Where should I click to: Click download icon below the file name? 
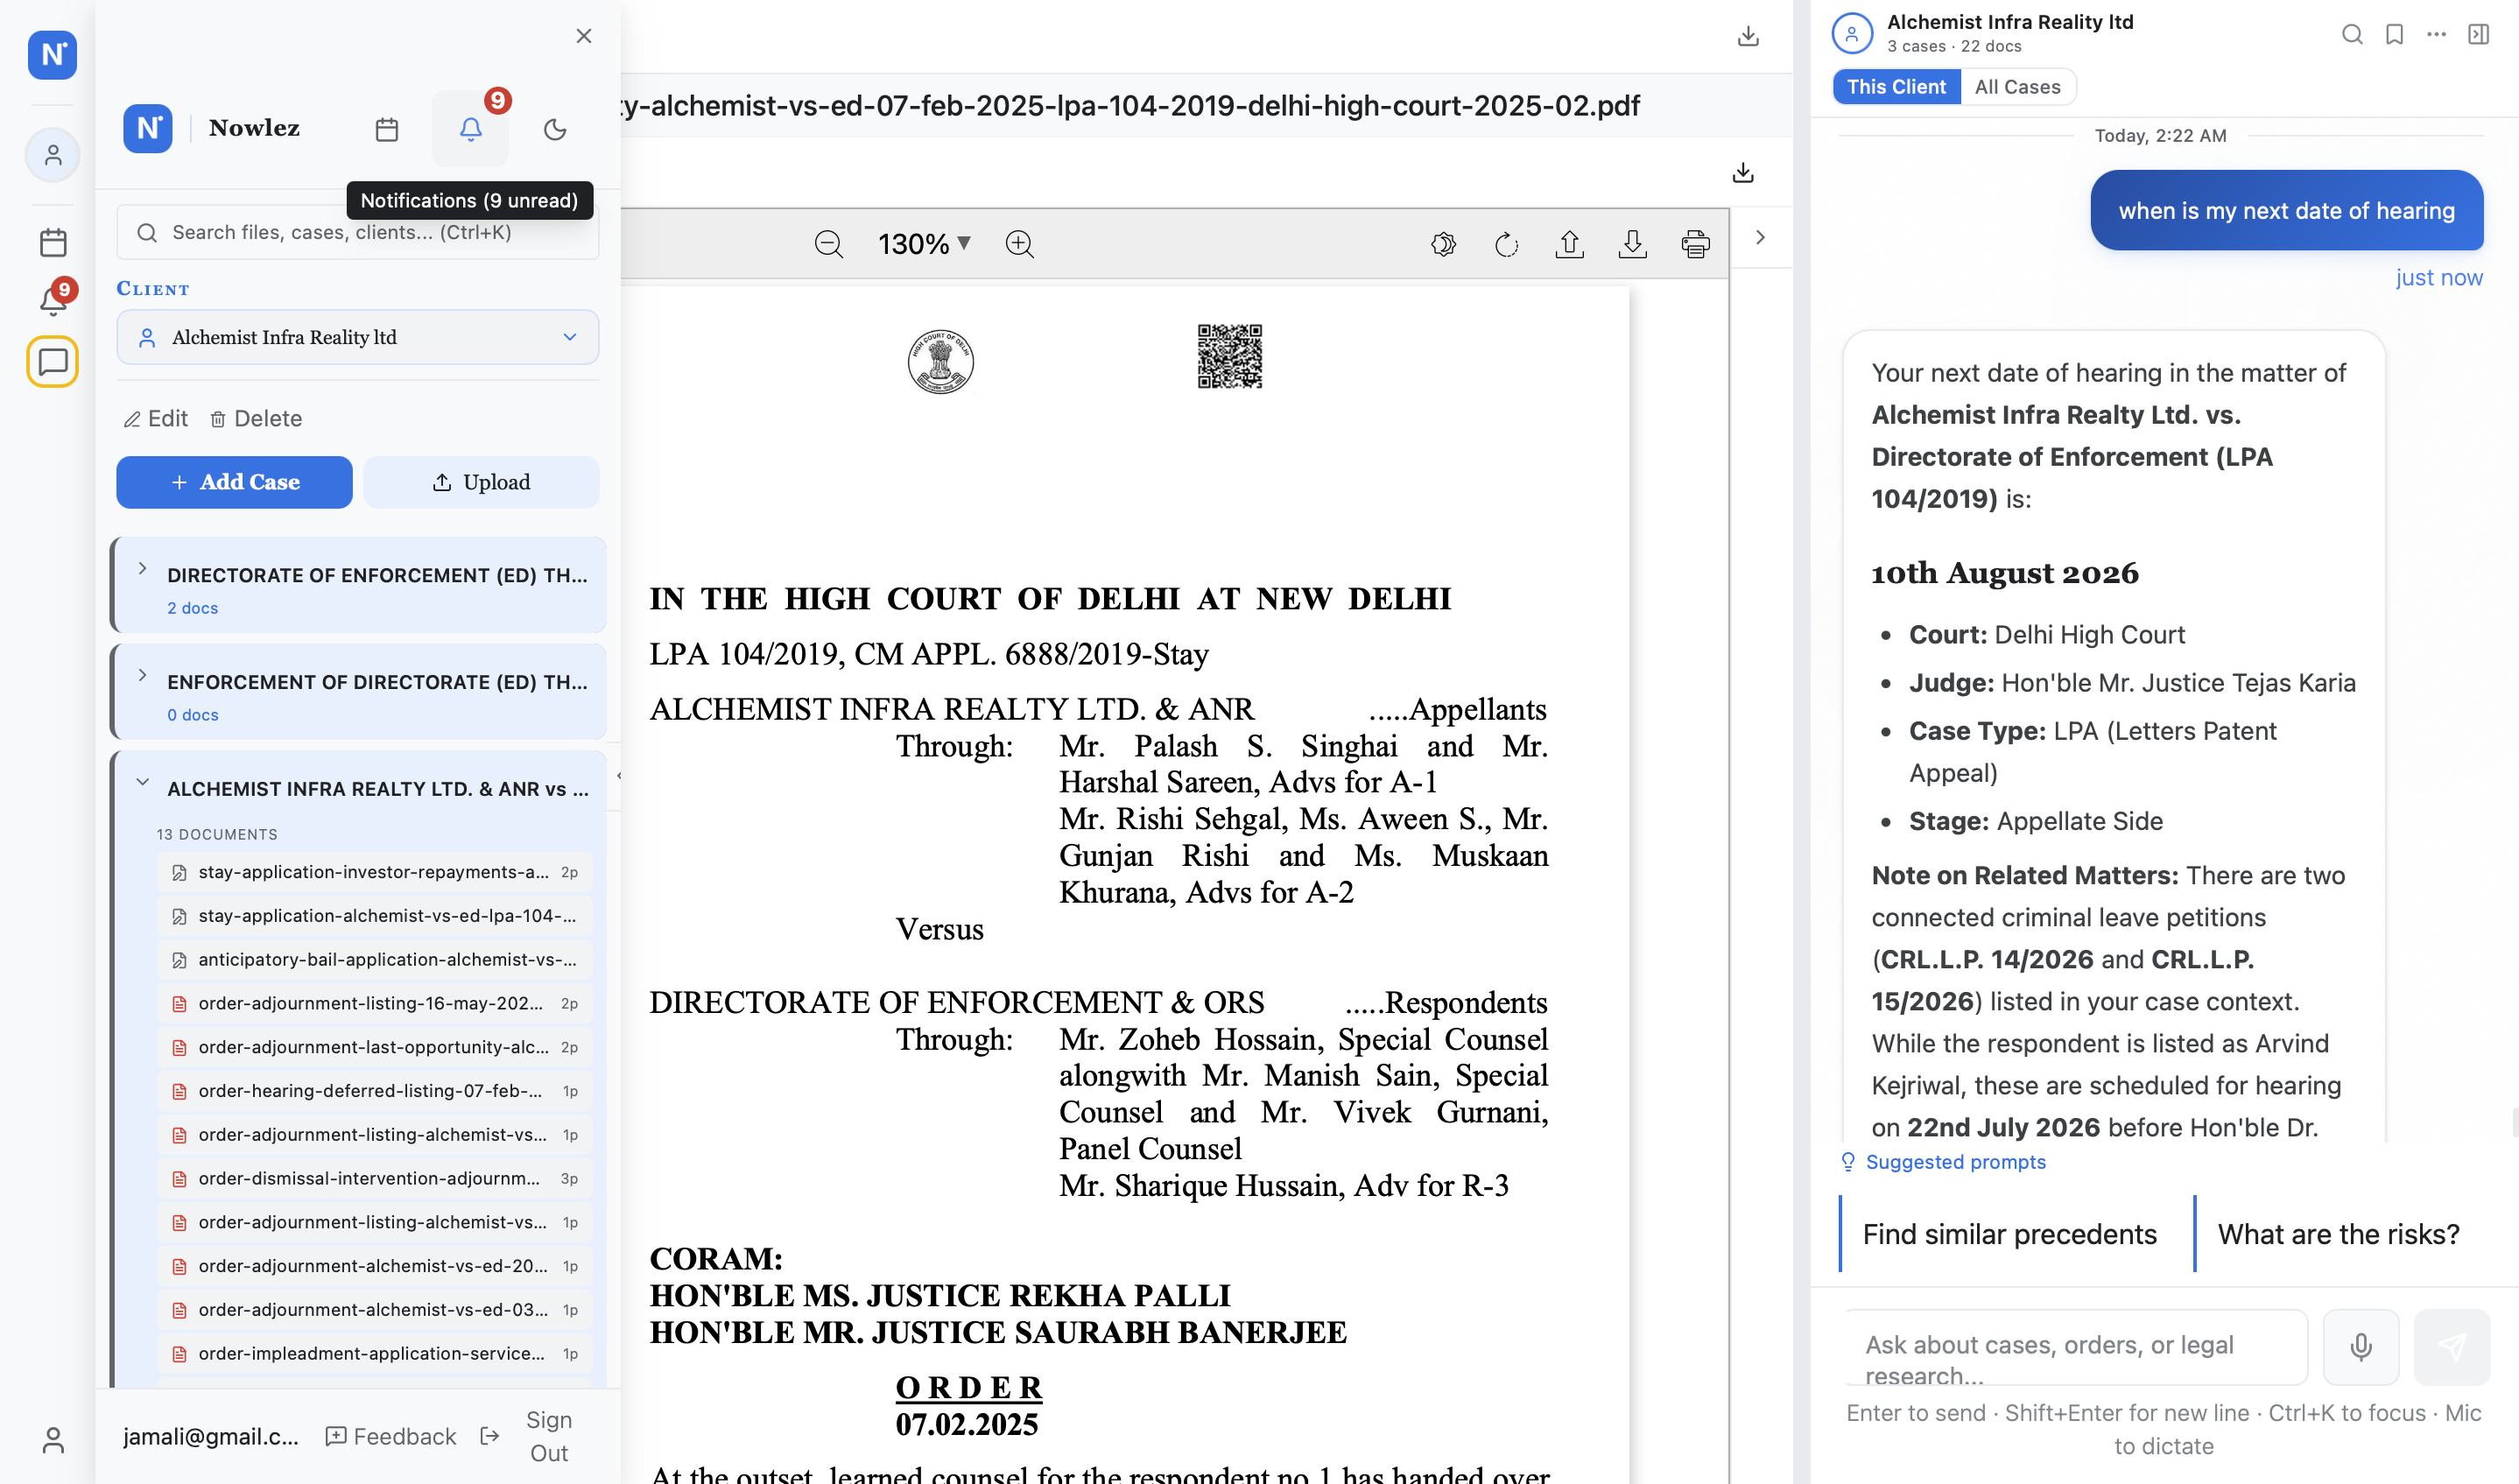(x=1743, y=173)
